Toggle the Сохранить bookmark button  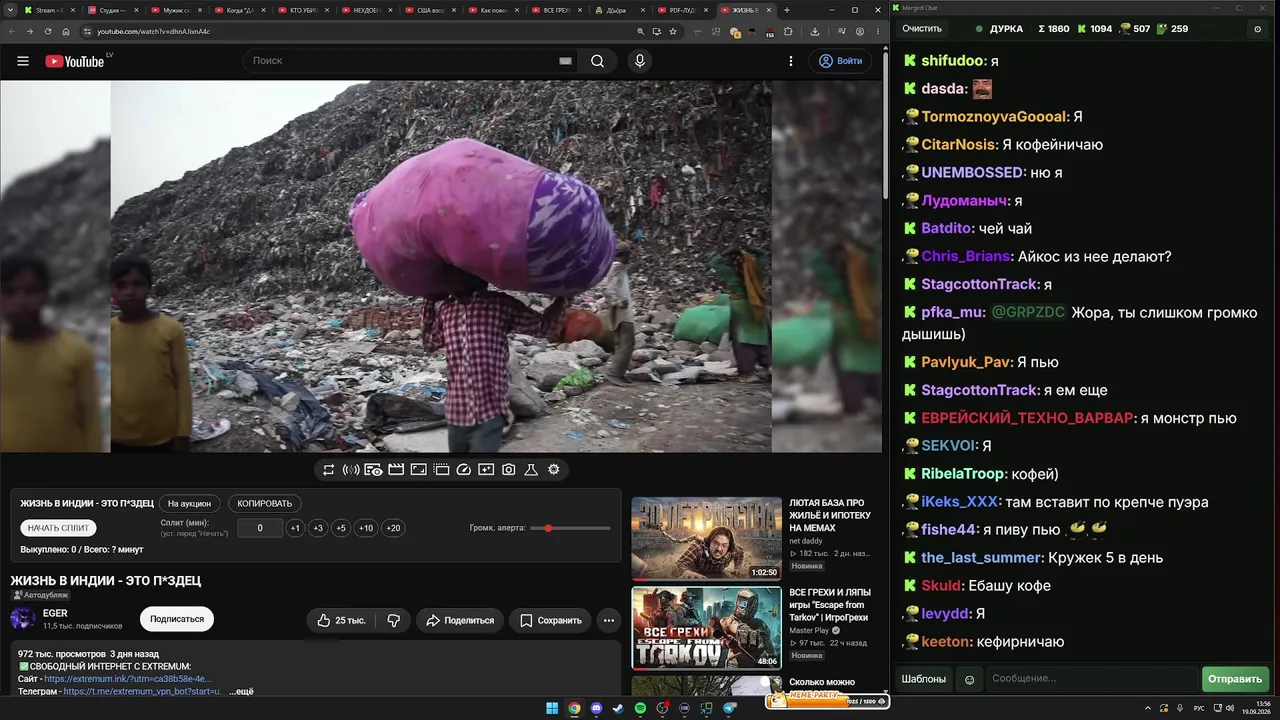(x=550, y=620)
